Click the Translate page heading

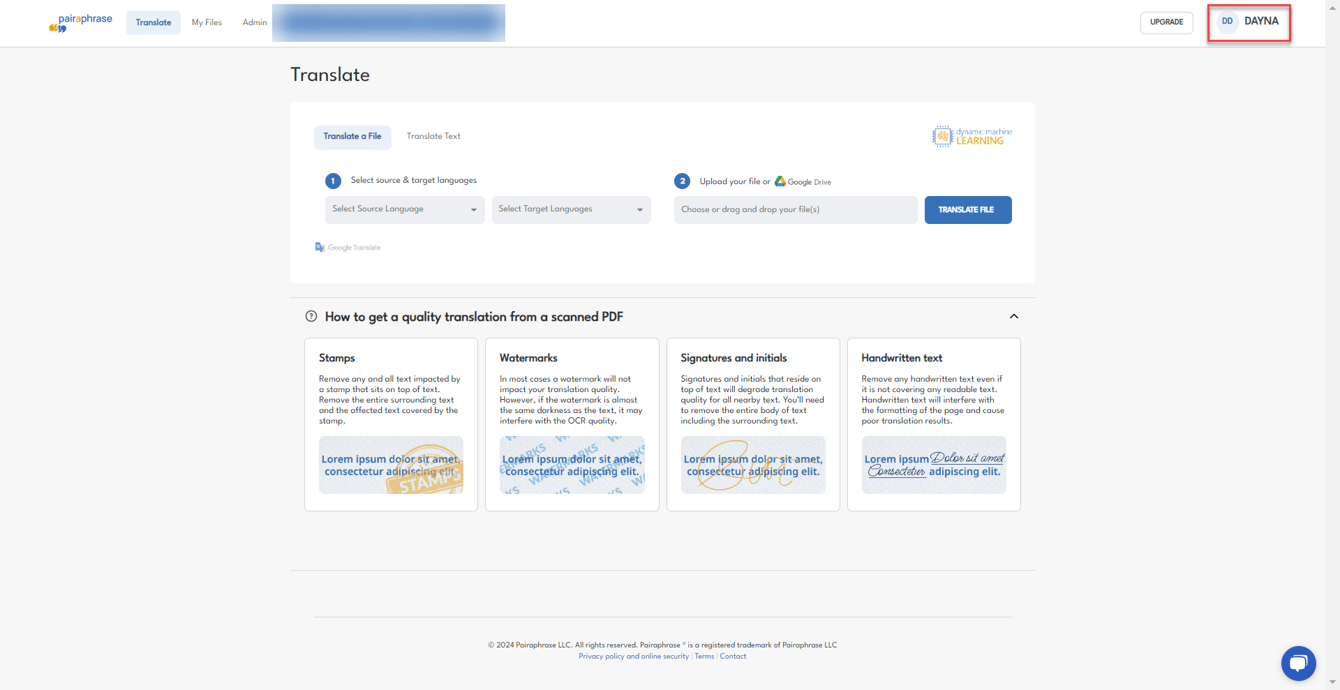coord(330,75)
